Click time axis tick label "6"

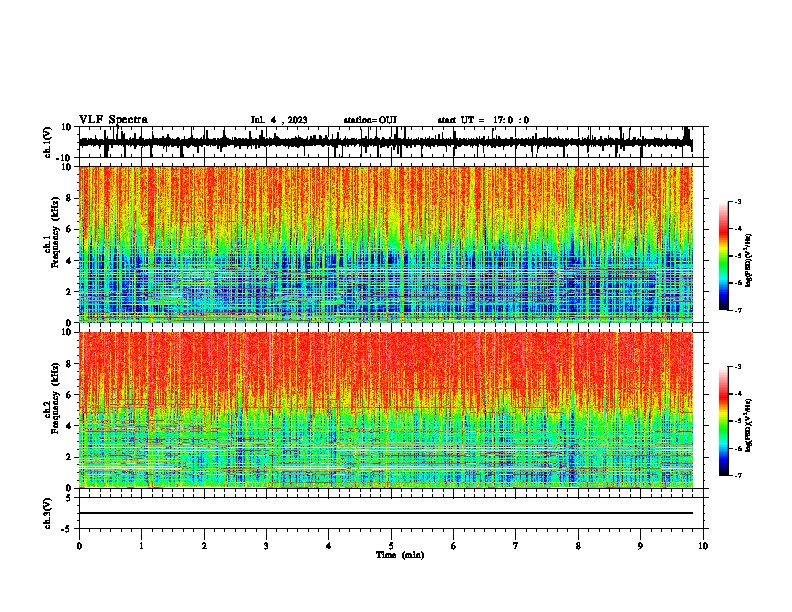pos(454,546)
